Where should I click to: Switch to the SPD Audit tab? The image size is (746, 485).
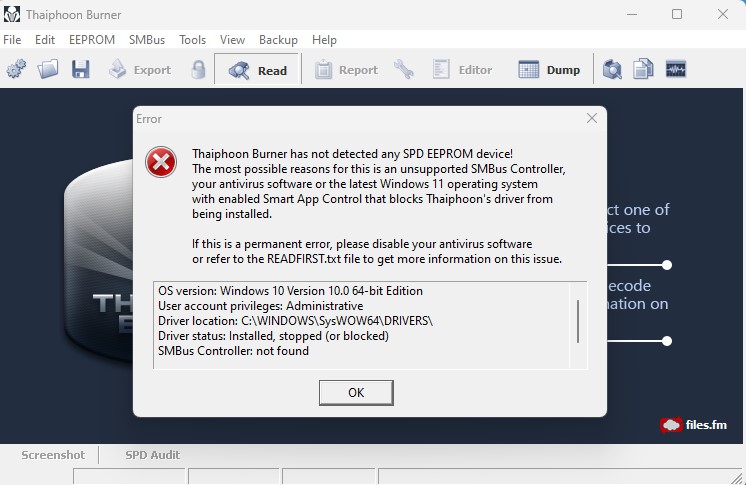pyautogui.click(x=153, y=455)
